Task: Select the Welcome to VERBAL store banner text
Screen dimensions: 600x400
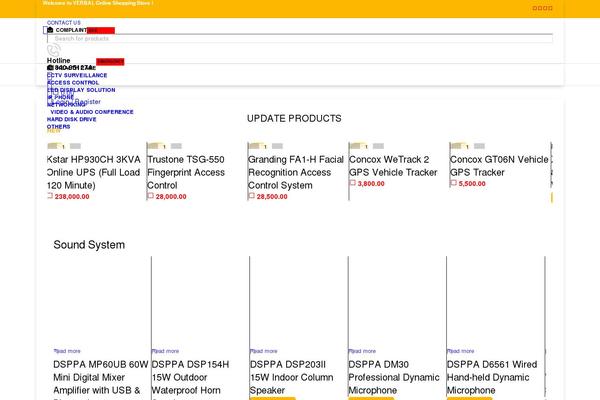Action: pos(98,3)
